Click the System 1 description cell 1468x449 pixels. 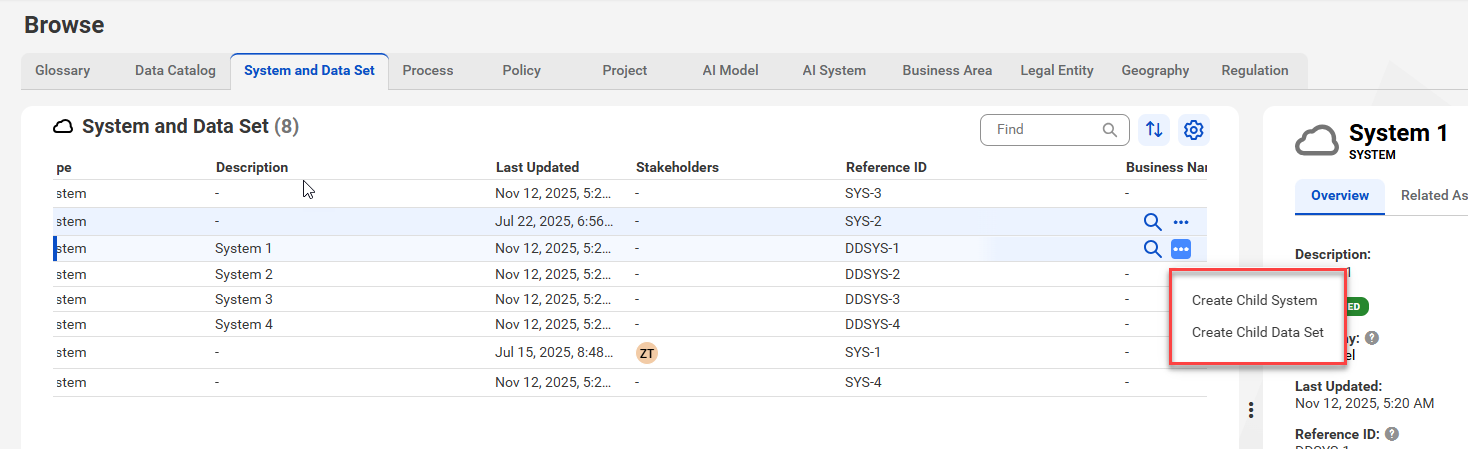[x=244, y=249]
